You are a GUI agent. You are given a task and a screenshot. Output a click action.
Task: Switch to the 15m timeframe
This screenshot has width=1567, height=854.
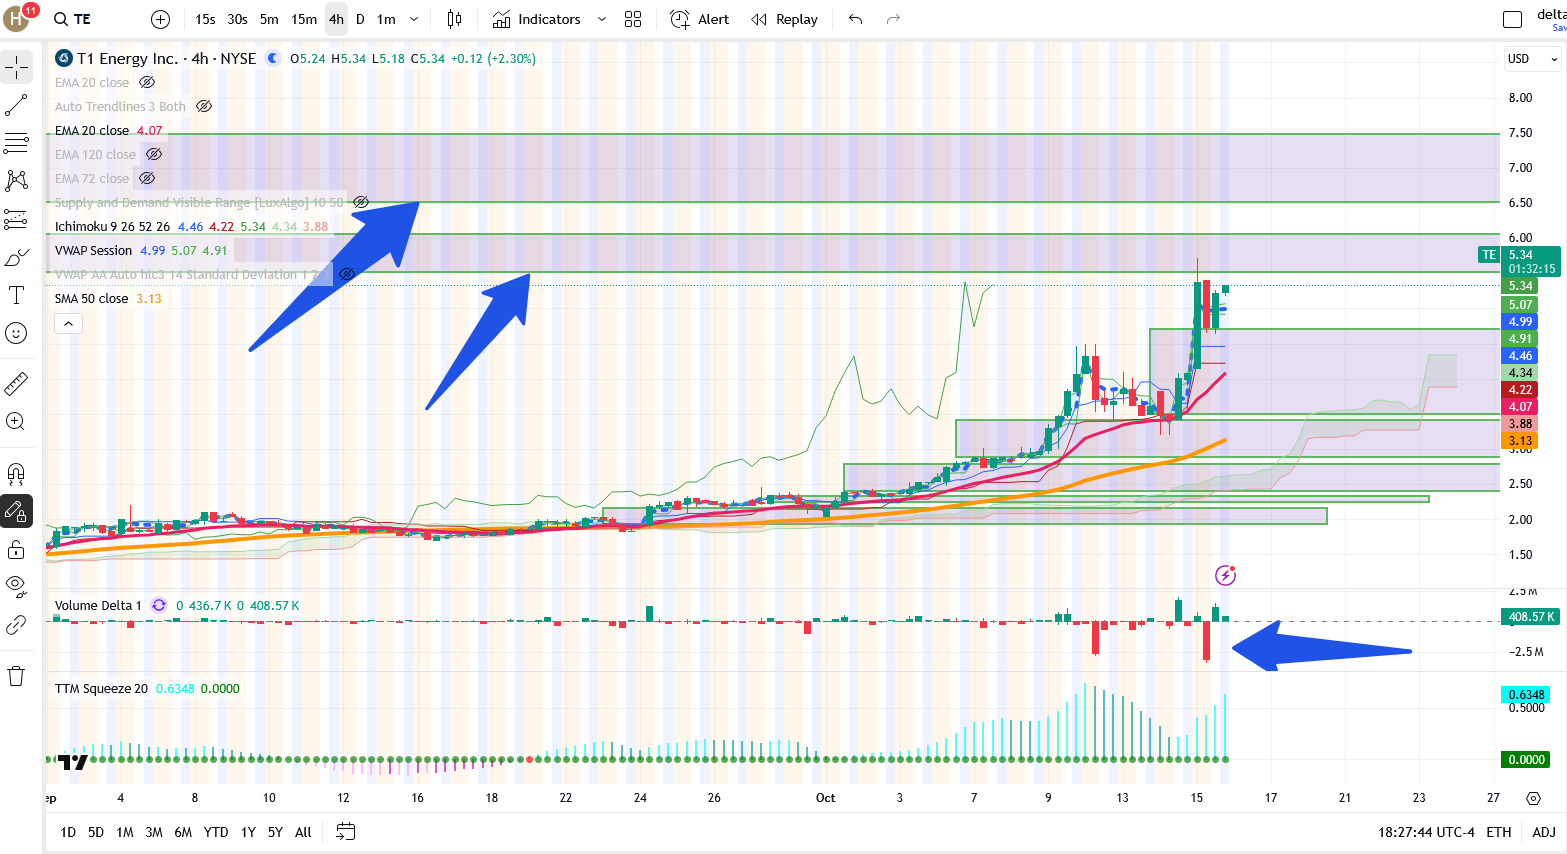(x=304, y=19)
